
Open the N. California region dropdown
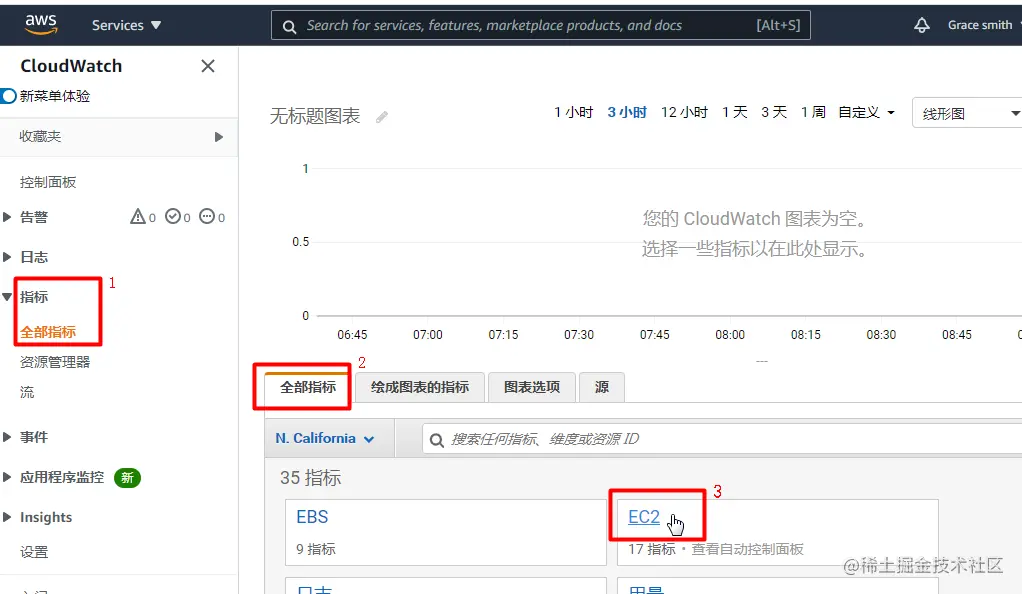[325, 438]
